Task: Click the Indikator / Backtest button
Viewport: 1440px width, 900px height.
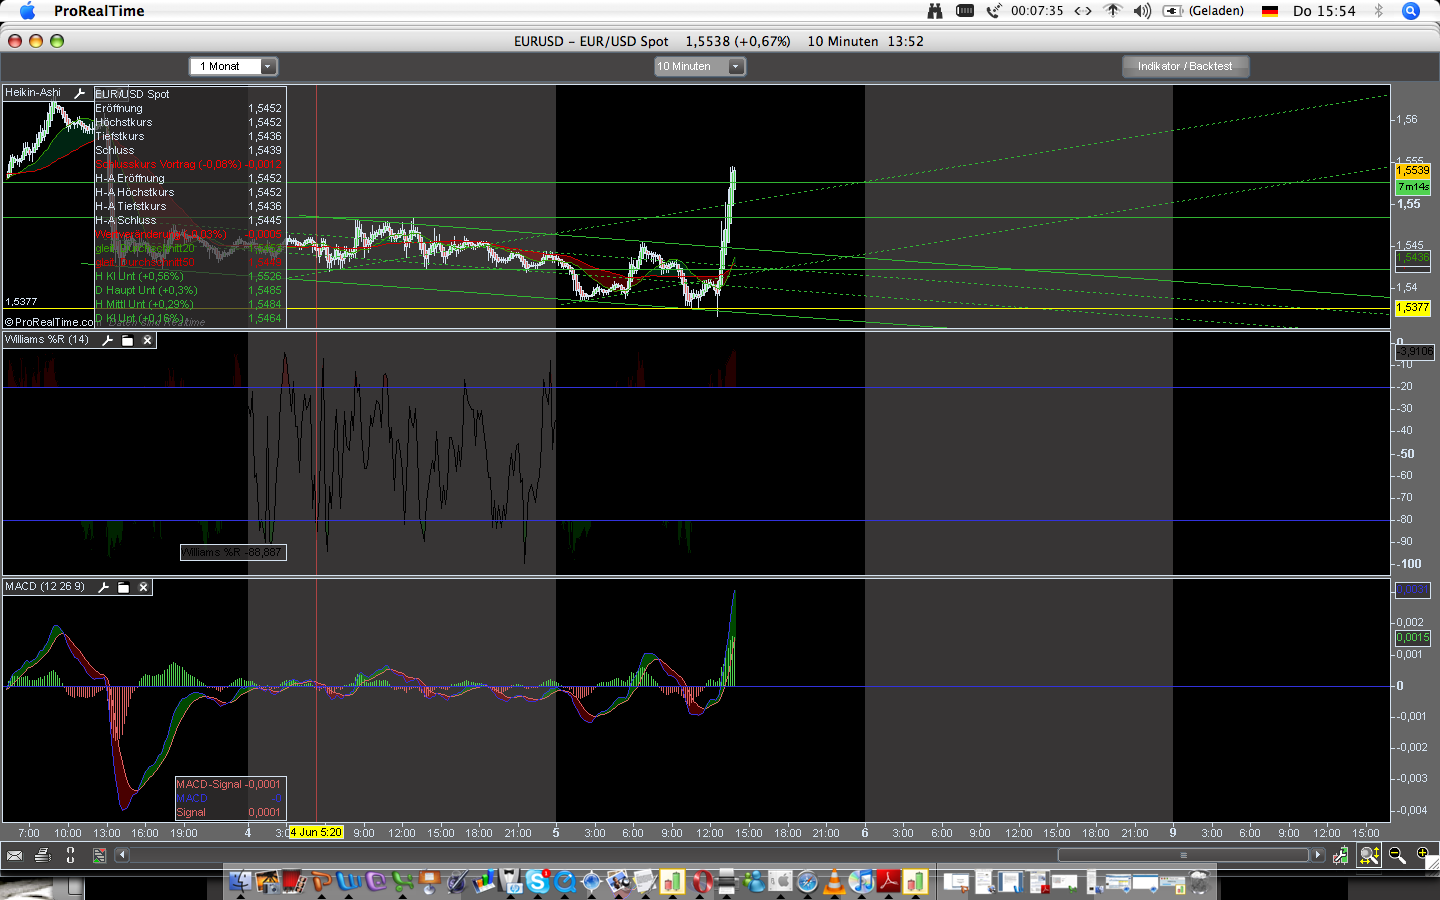Action: point(1185,66)
